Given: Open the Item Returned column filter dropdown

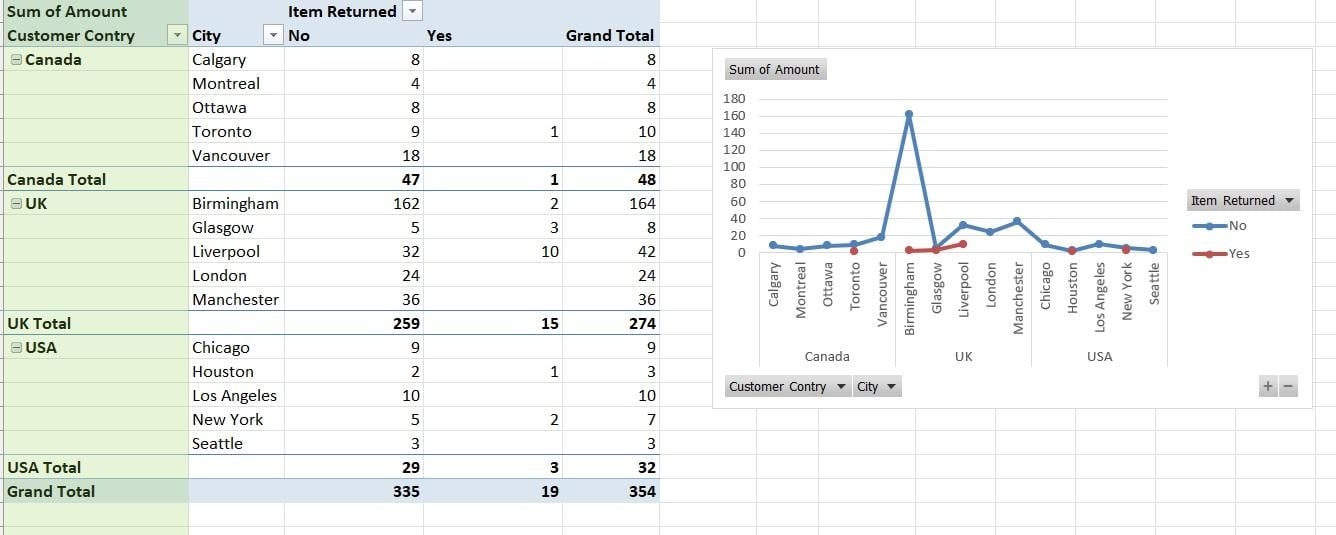Looking at the screenshot, I should (412, 11).
